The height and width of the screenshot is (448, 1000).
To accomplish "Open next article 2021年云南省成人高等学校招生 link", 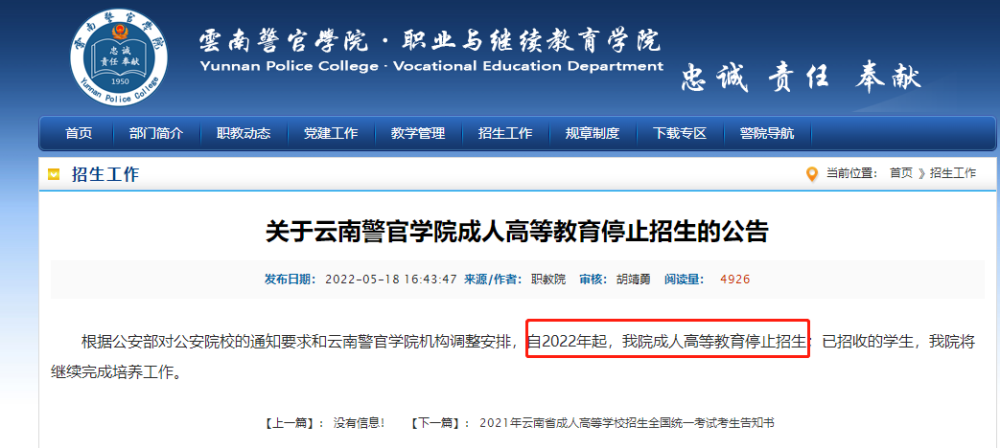I will (x=627, y=422).
